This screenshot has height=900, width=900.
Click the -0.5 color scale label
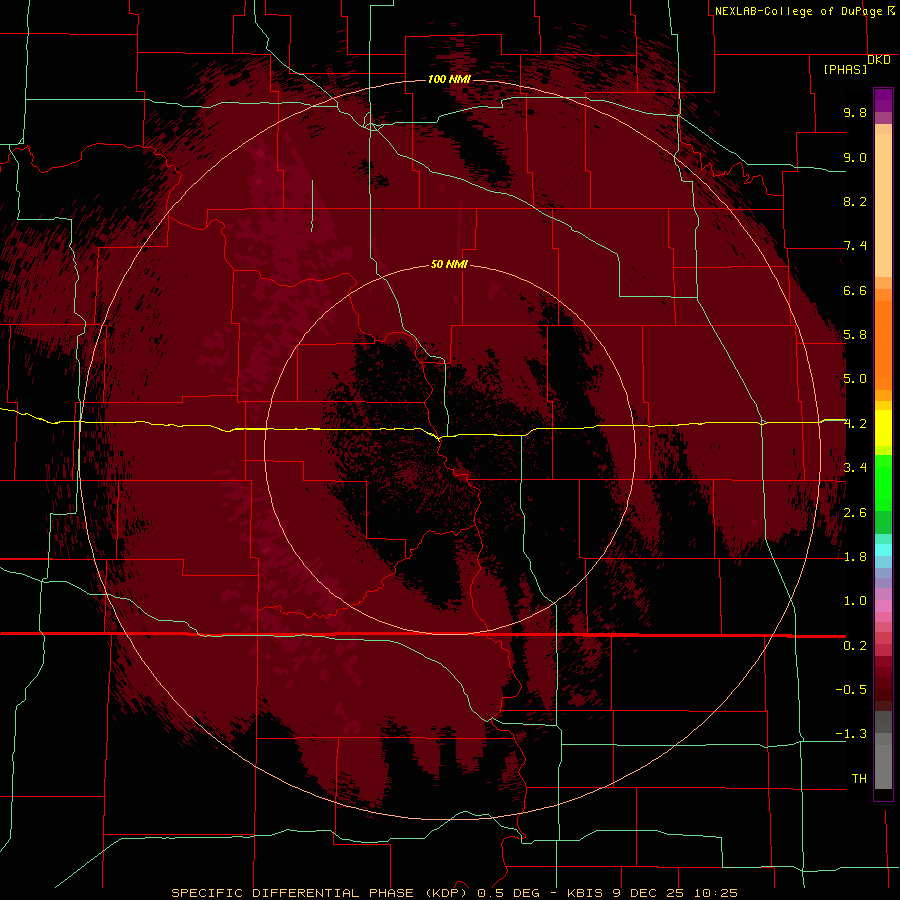point(851,690)
